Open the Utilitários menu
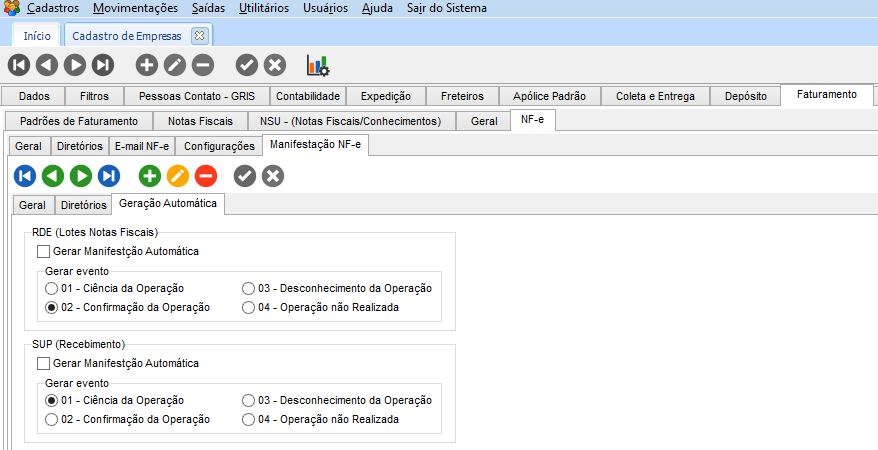This screenshot has width=878, height=450. tap(264, 8)
